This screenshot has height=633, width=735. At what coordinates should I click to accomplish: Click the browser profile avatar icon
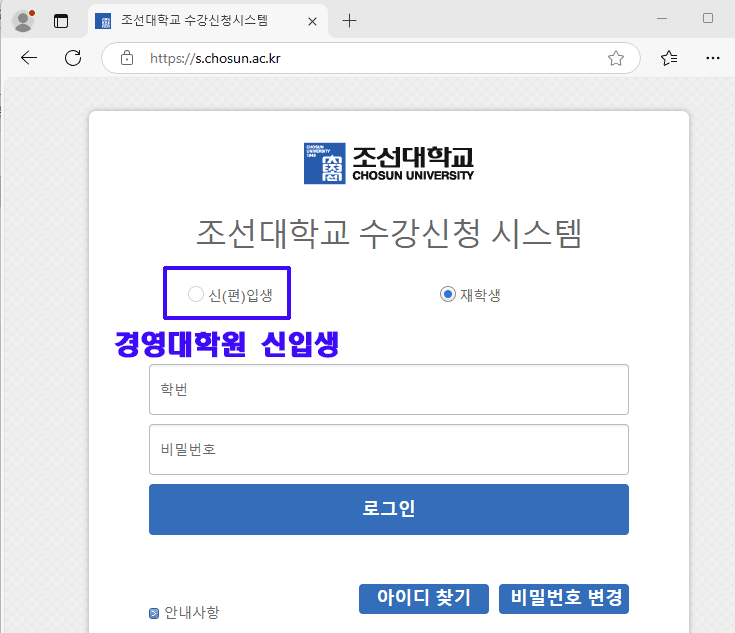click(22, 20)
